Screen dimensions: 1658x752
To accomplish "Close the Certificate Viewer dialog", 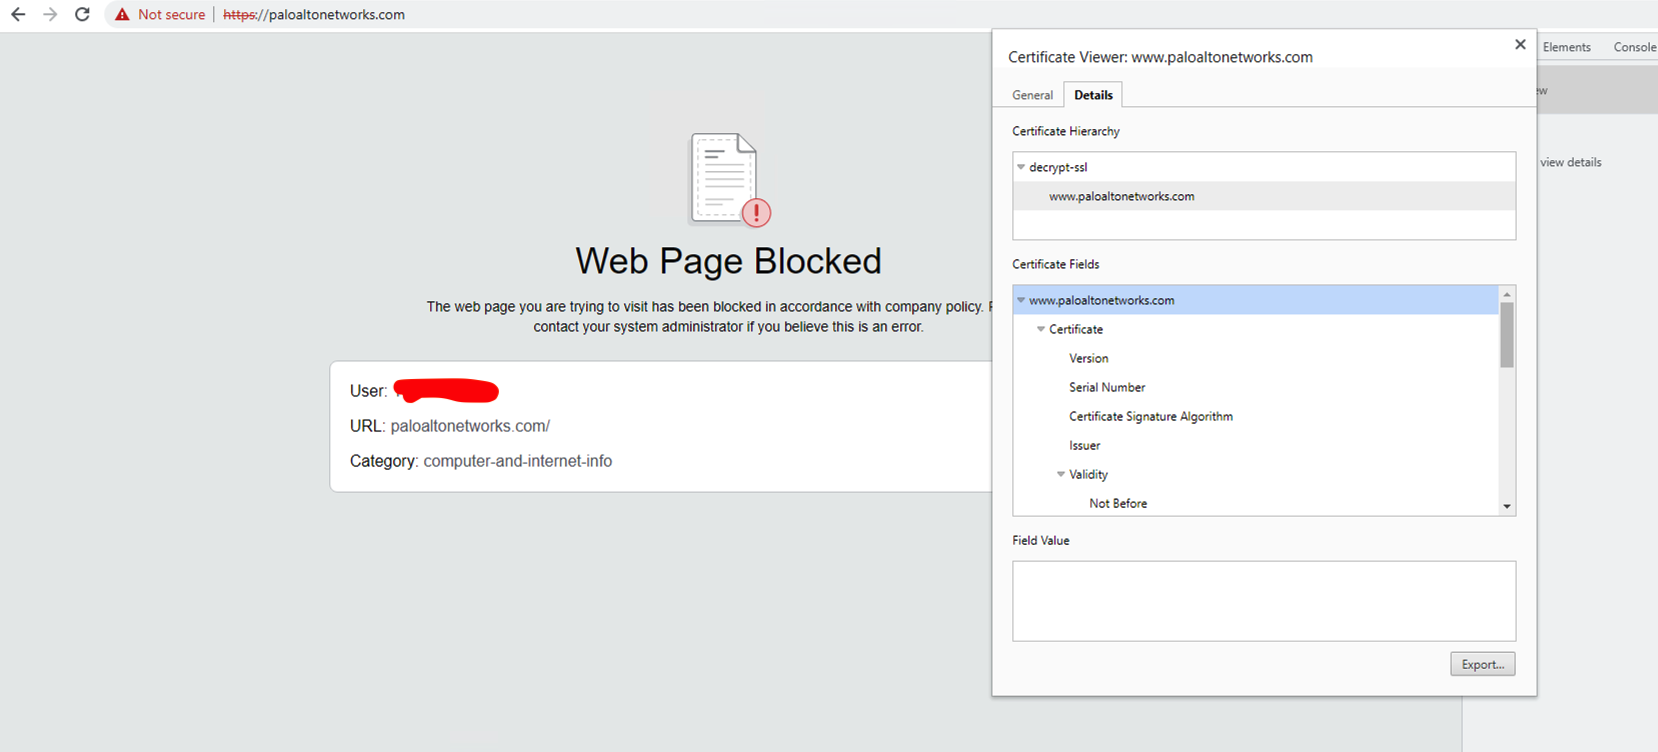I will pyautogui.click(x=1520, y=44).
